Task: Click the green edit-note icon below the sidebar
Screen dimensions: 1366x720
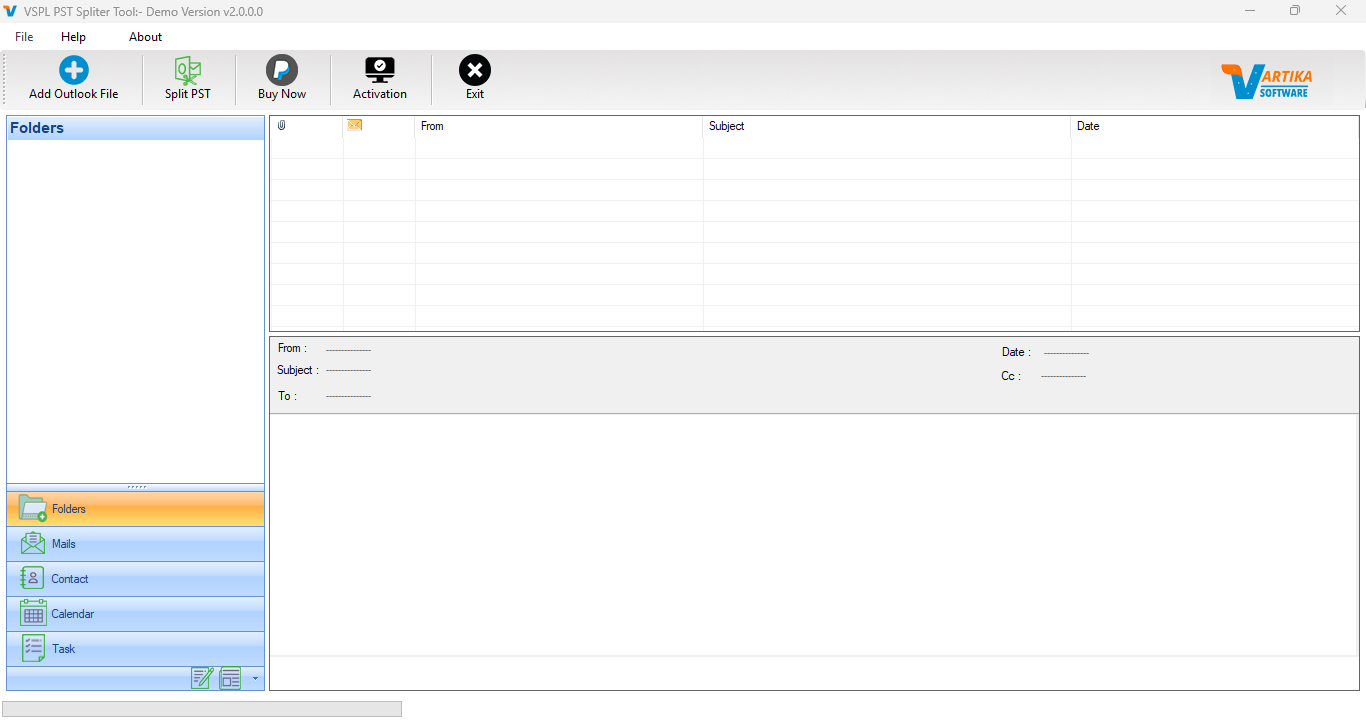Action: 203,678
